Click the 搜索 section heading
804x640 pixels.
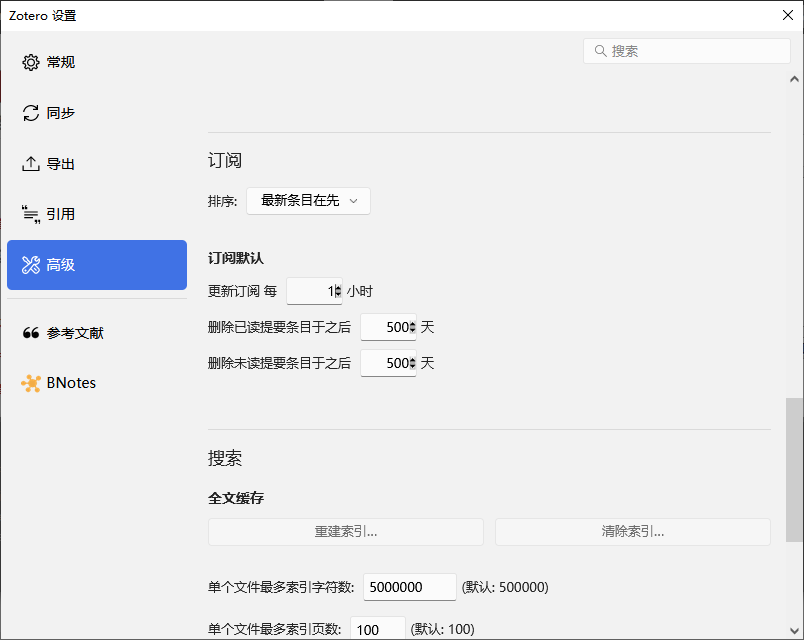225,458
